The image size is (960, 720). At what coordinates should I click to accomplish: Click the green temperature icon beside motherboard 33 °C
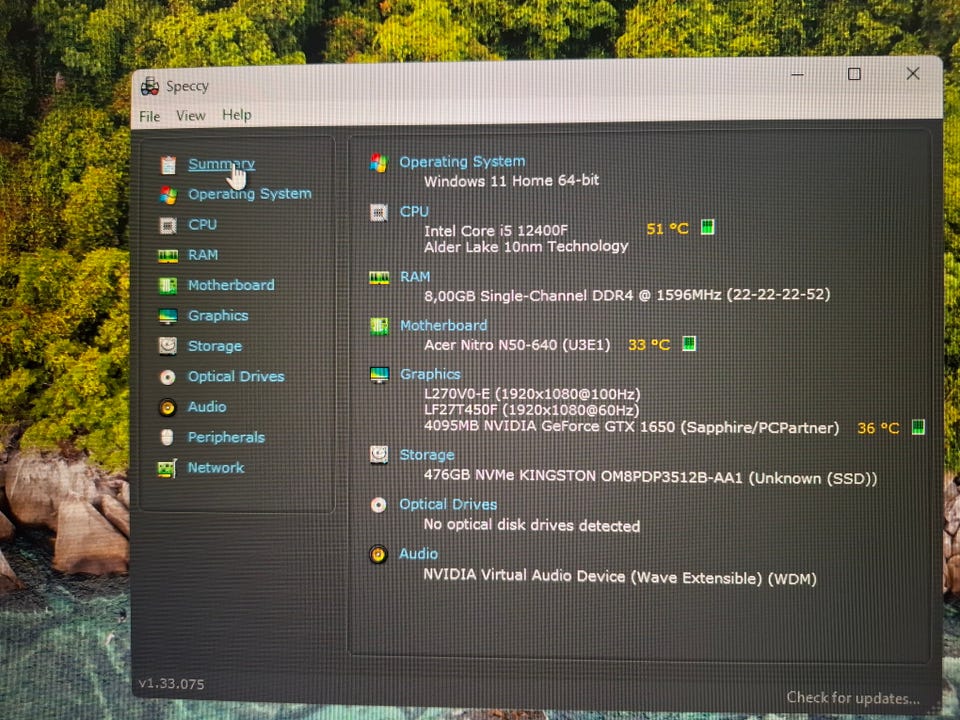pyautogui.click(x=689, y=343)
